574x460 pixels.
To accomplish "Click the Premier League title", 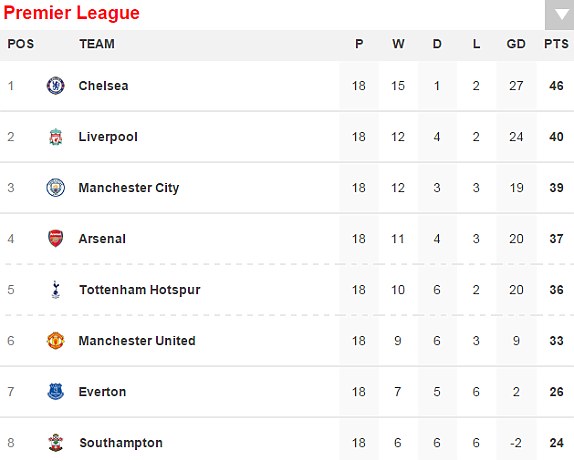I will [x=72, y=12].
